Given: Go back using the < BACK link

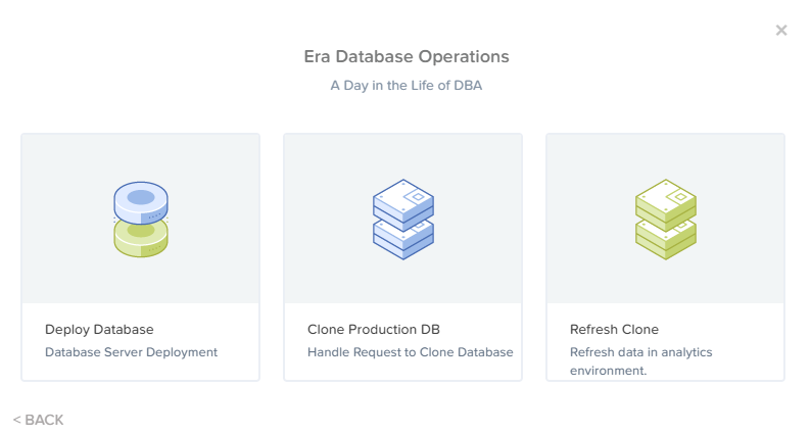Looking at the screenshot, I should (x=38, y=420).
